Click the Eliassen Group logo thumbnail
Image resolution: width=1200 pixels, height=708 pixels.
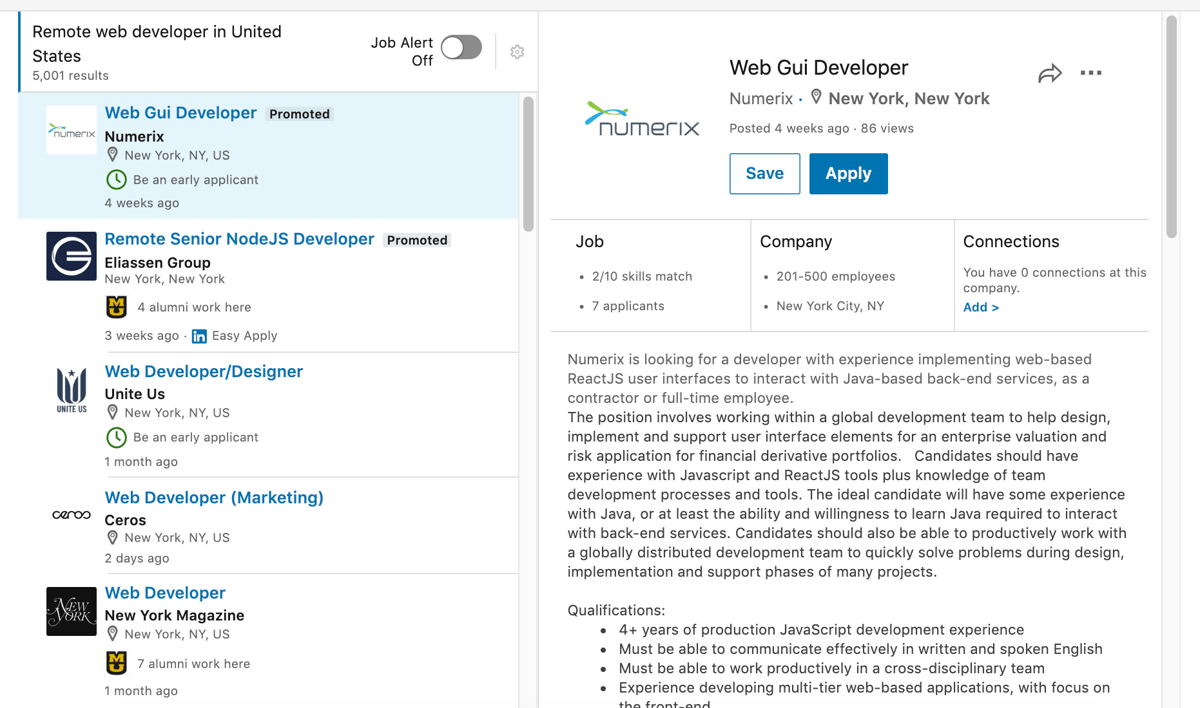(x=71, y=256)
